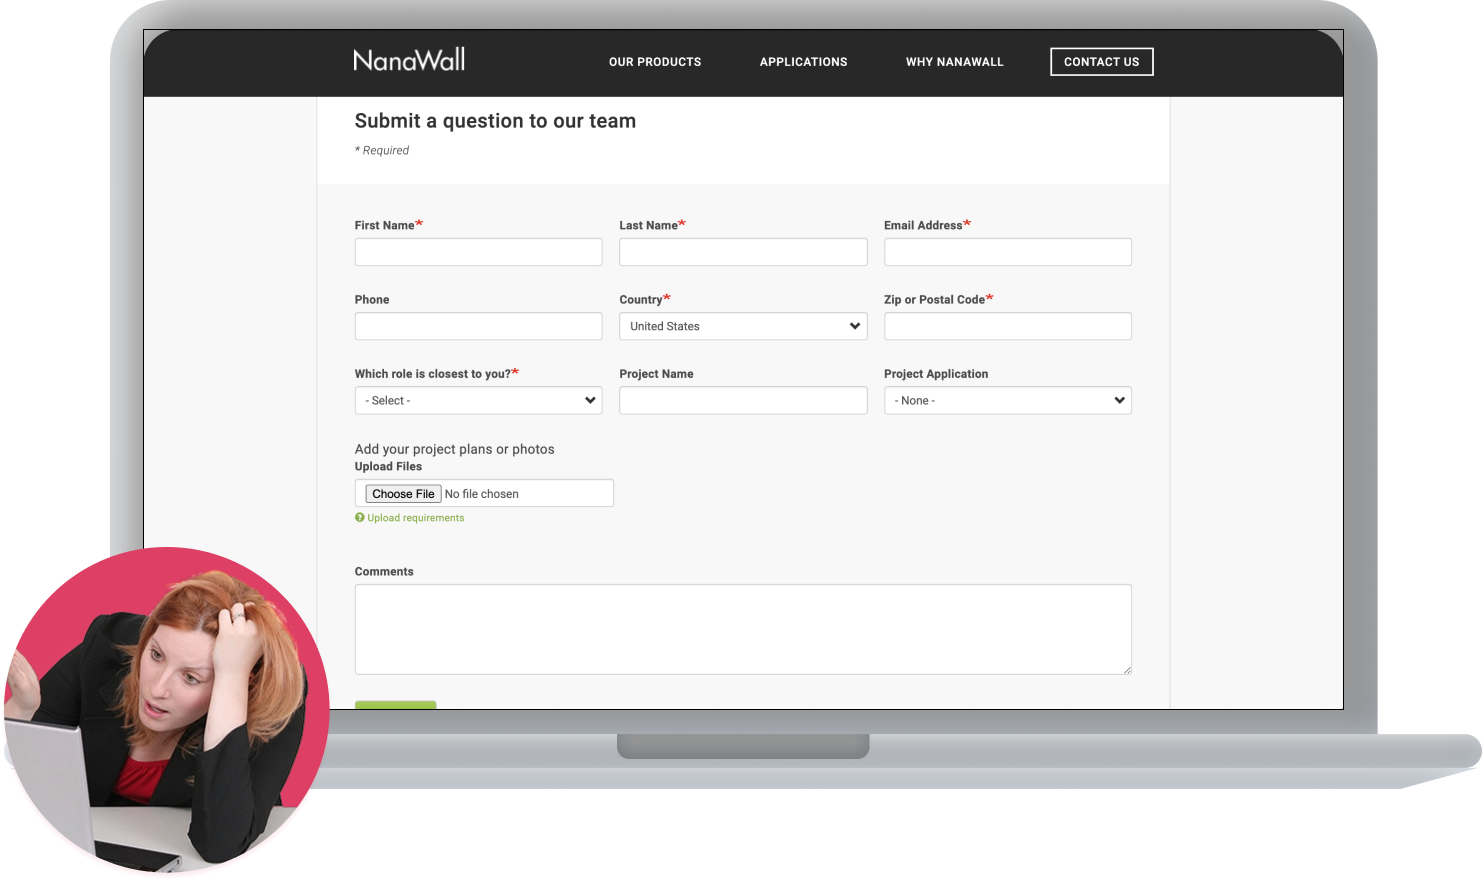Image resolution: width=1482 pixels, height=881 pixels.
Task: Click the 'Add your project plans or photos' text
Action: 454,449
